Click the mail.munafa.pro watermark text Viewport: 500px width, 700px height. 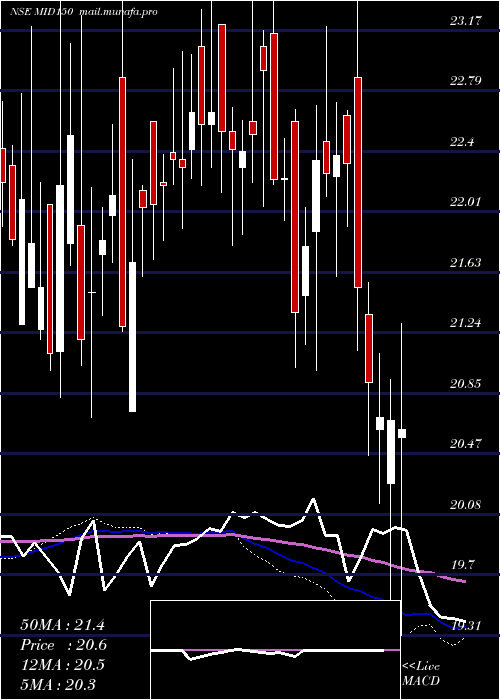[x=118, y=12]
